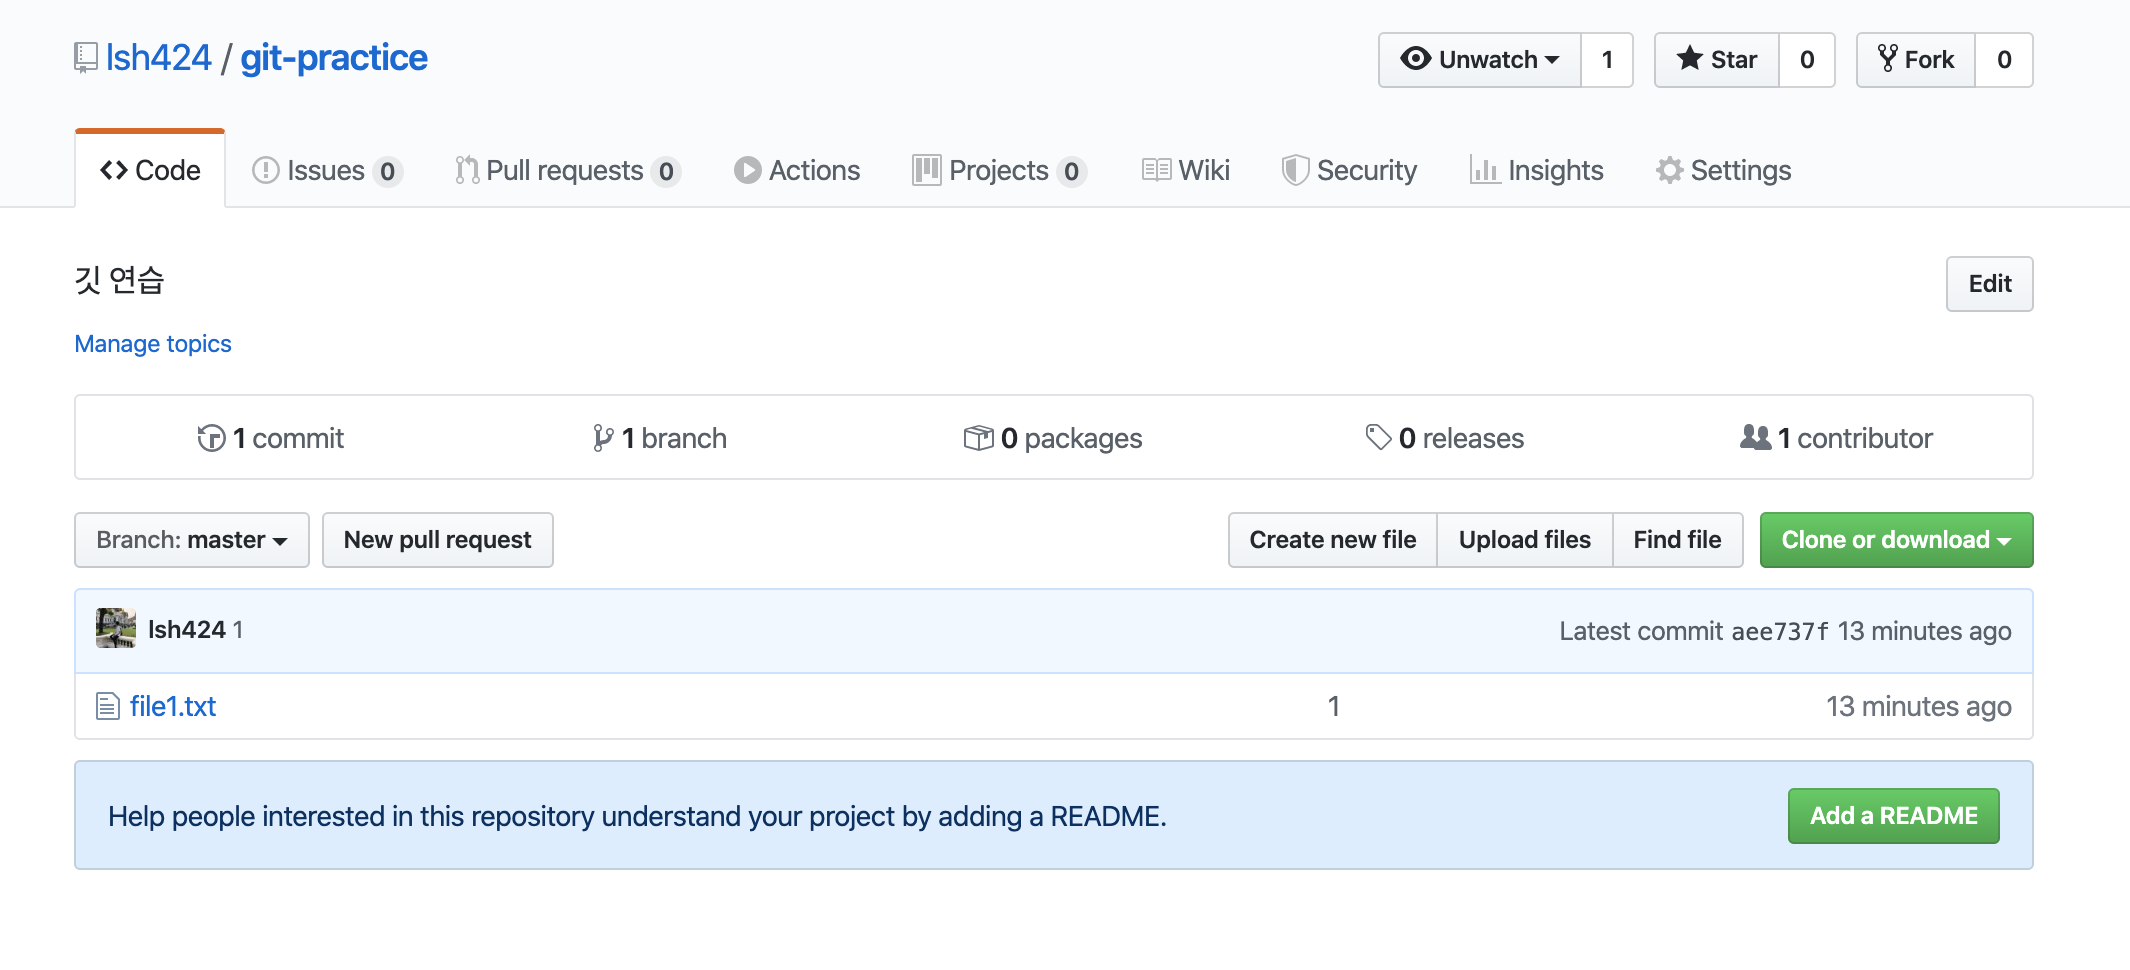Open the Insights tab
This screenshot has height=970, width=2130.
tap(1537, 171)
